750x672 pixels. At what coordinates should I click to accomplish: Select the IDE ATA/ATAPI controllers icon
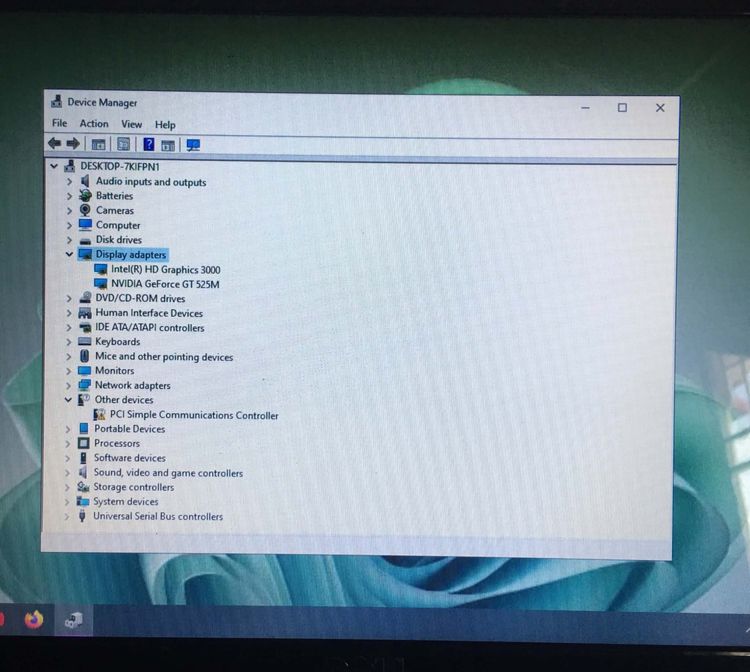click(x=85, y=327)
